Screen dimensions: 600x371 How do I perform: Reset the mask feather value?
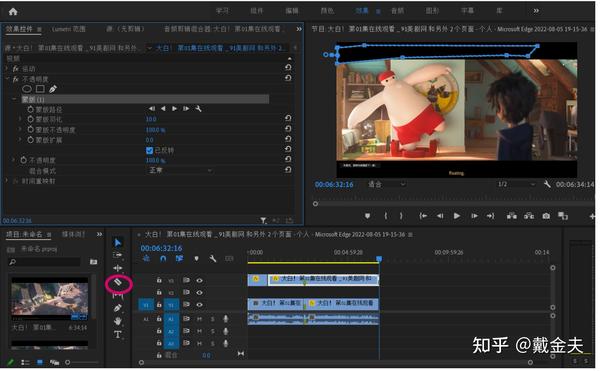click(x=288, y=119)
